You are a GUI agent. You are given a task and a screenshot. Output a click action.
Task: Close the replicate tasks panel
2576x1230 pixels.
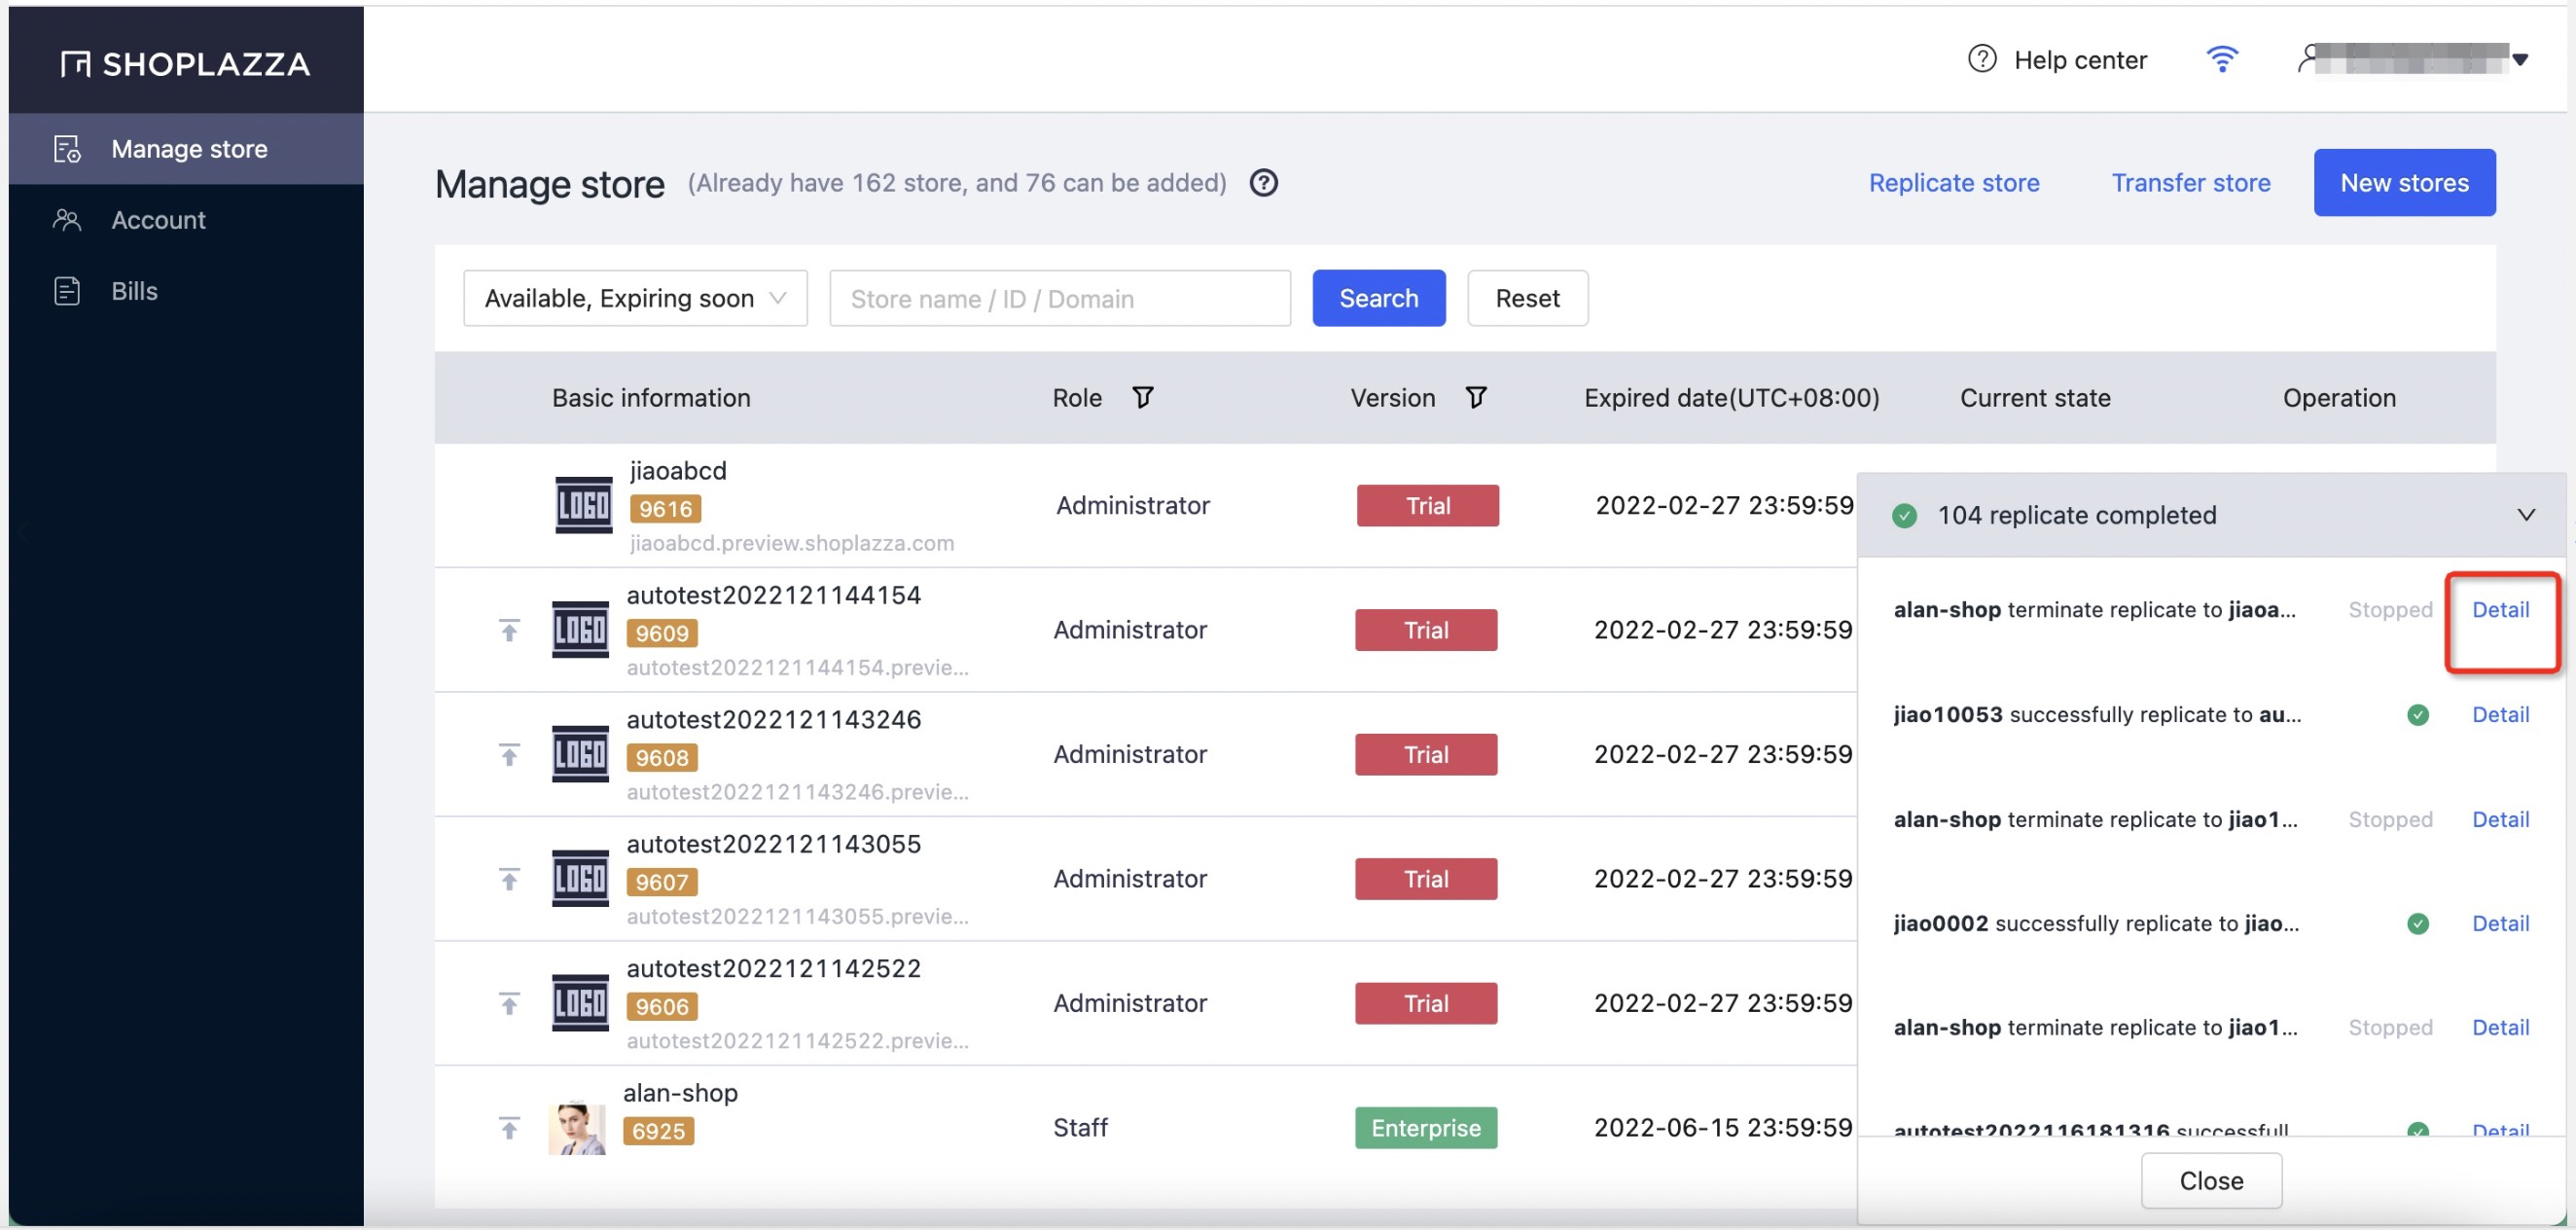[x=2210, y=1181]
